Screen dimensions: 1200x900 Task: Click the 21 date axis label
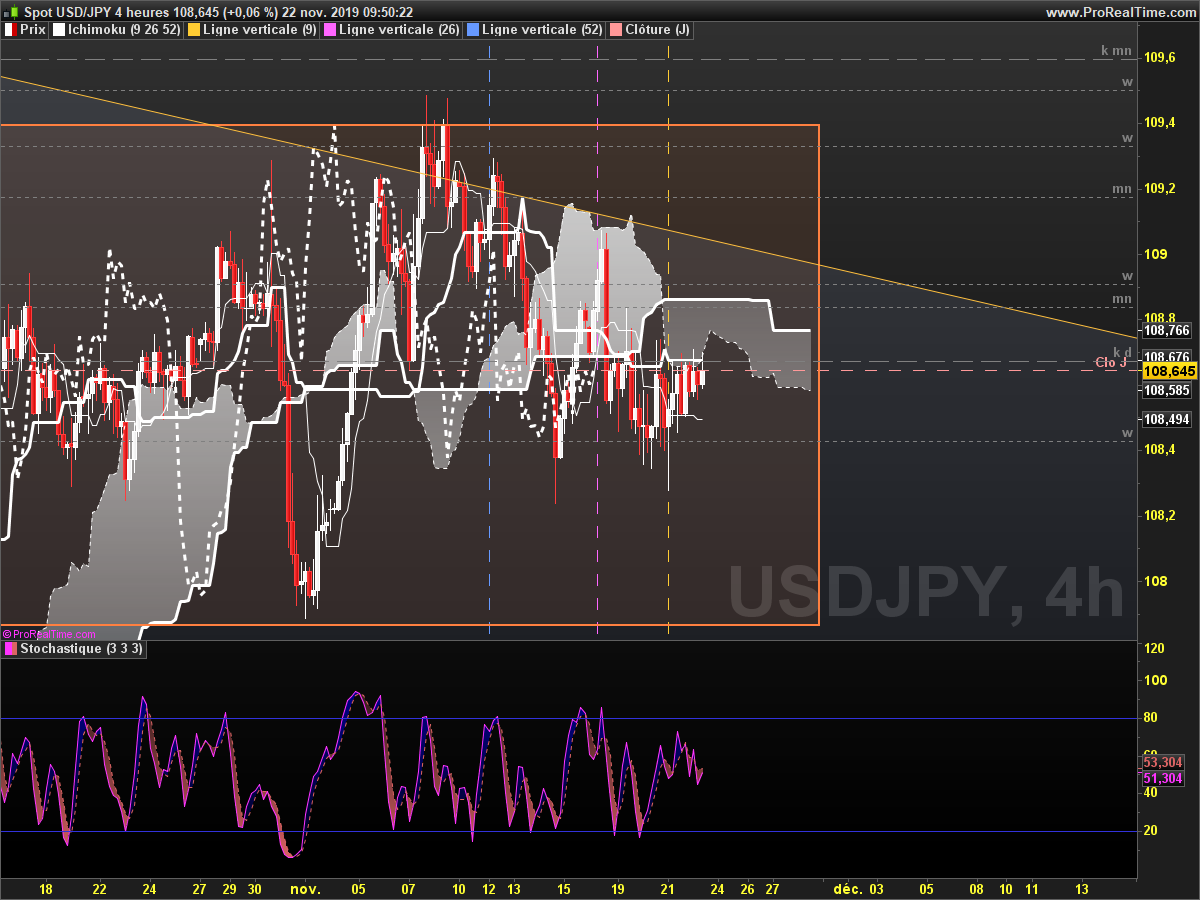click(x=668, y=888)
